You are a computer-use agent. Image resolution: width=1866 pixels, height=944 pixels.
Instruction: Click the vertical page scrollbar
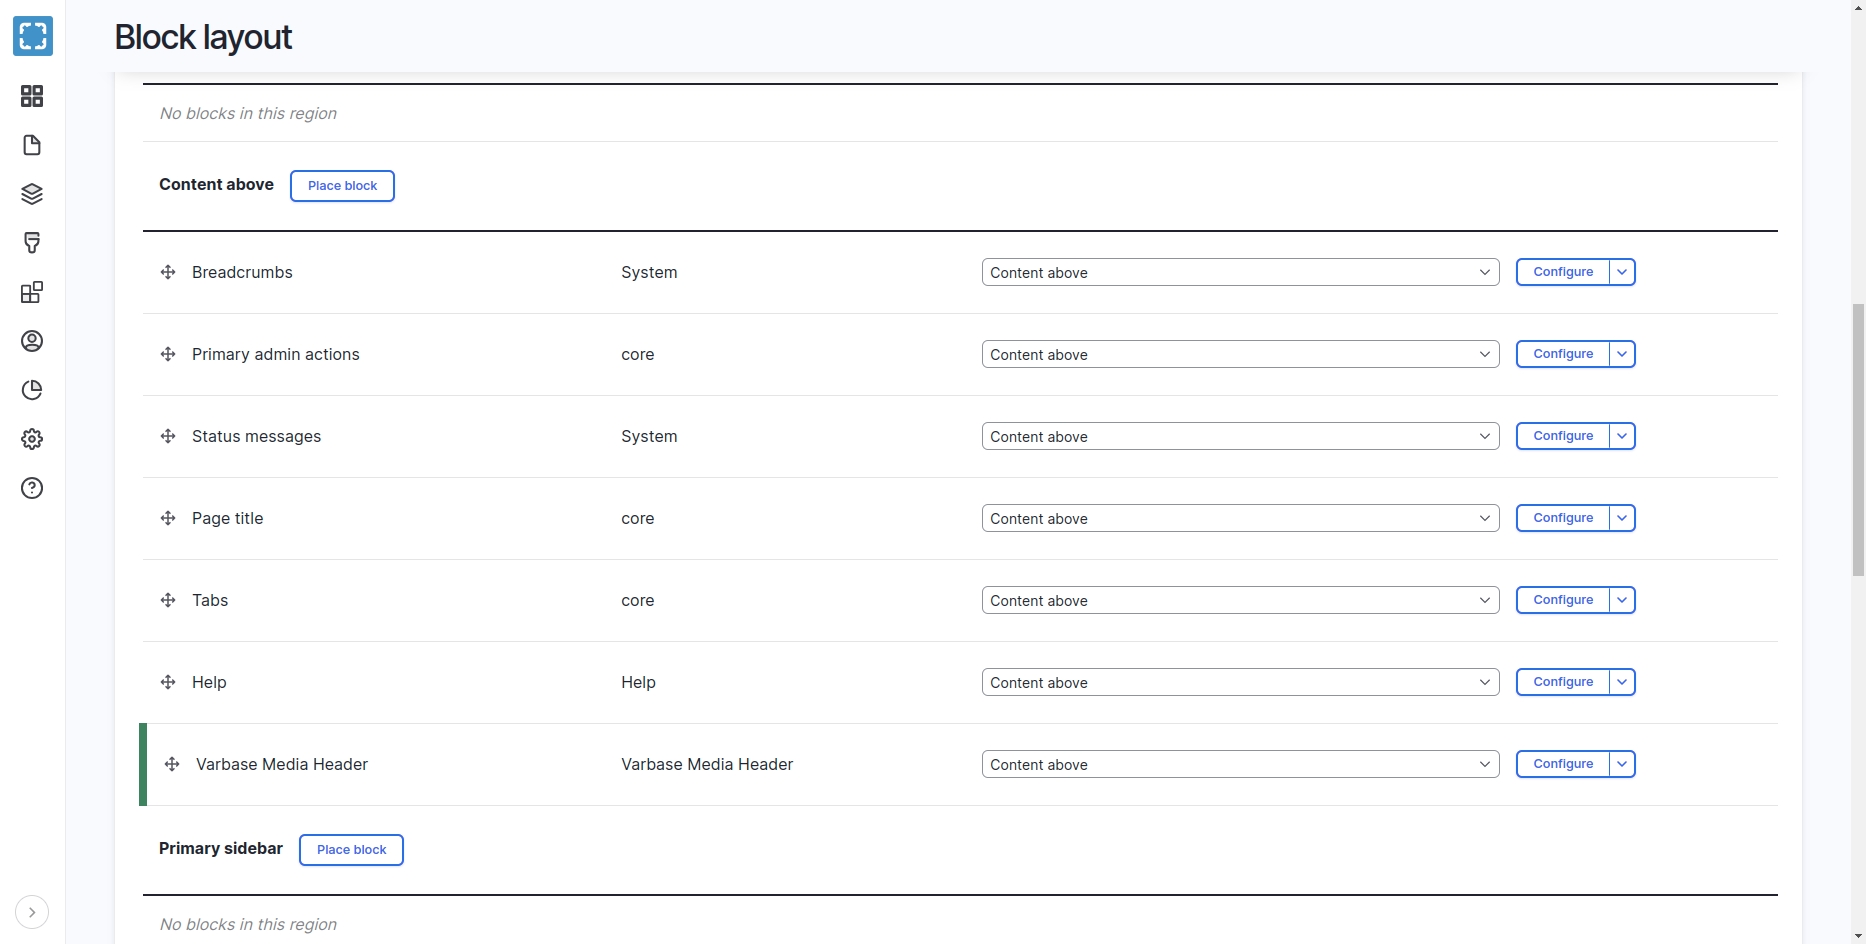click(x=1858, y=440)
